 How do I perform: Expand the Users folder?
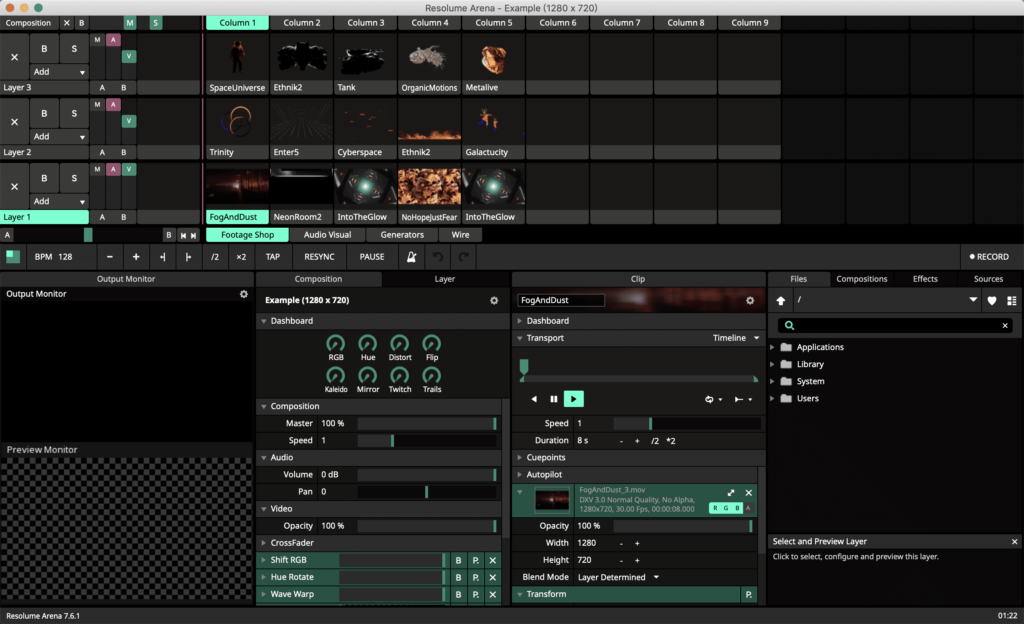(773, 398)
